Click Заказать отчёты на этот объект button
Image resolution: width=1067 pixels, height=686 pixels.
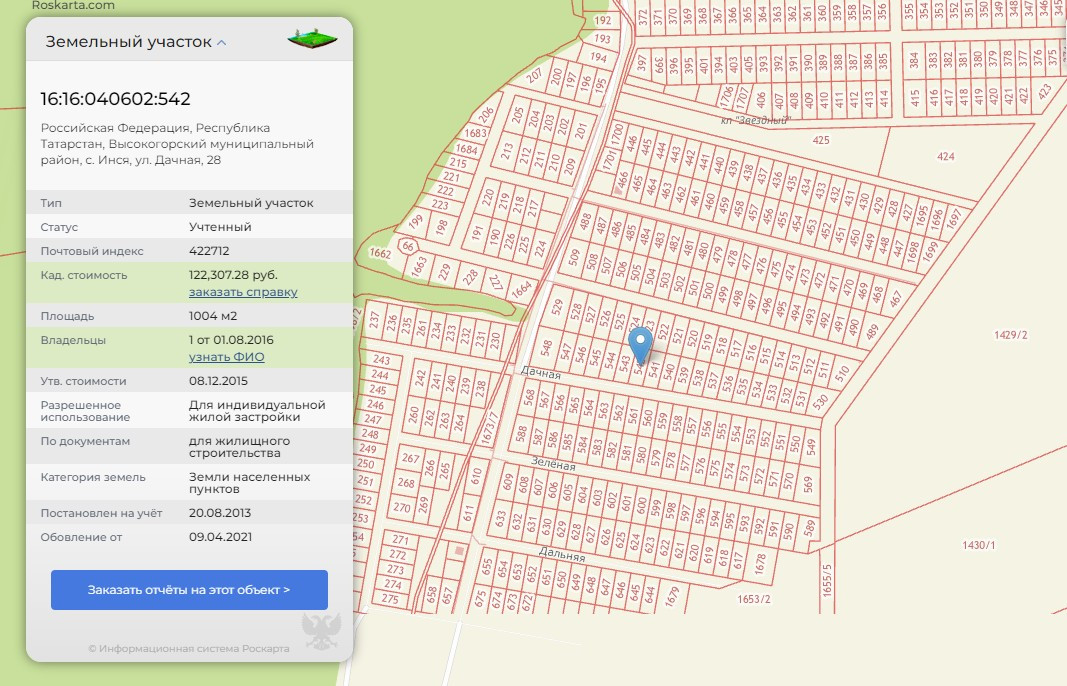pyautogui.click(x=189, y=590)
